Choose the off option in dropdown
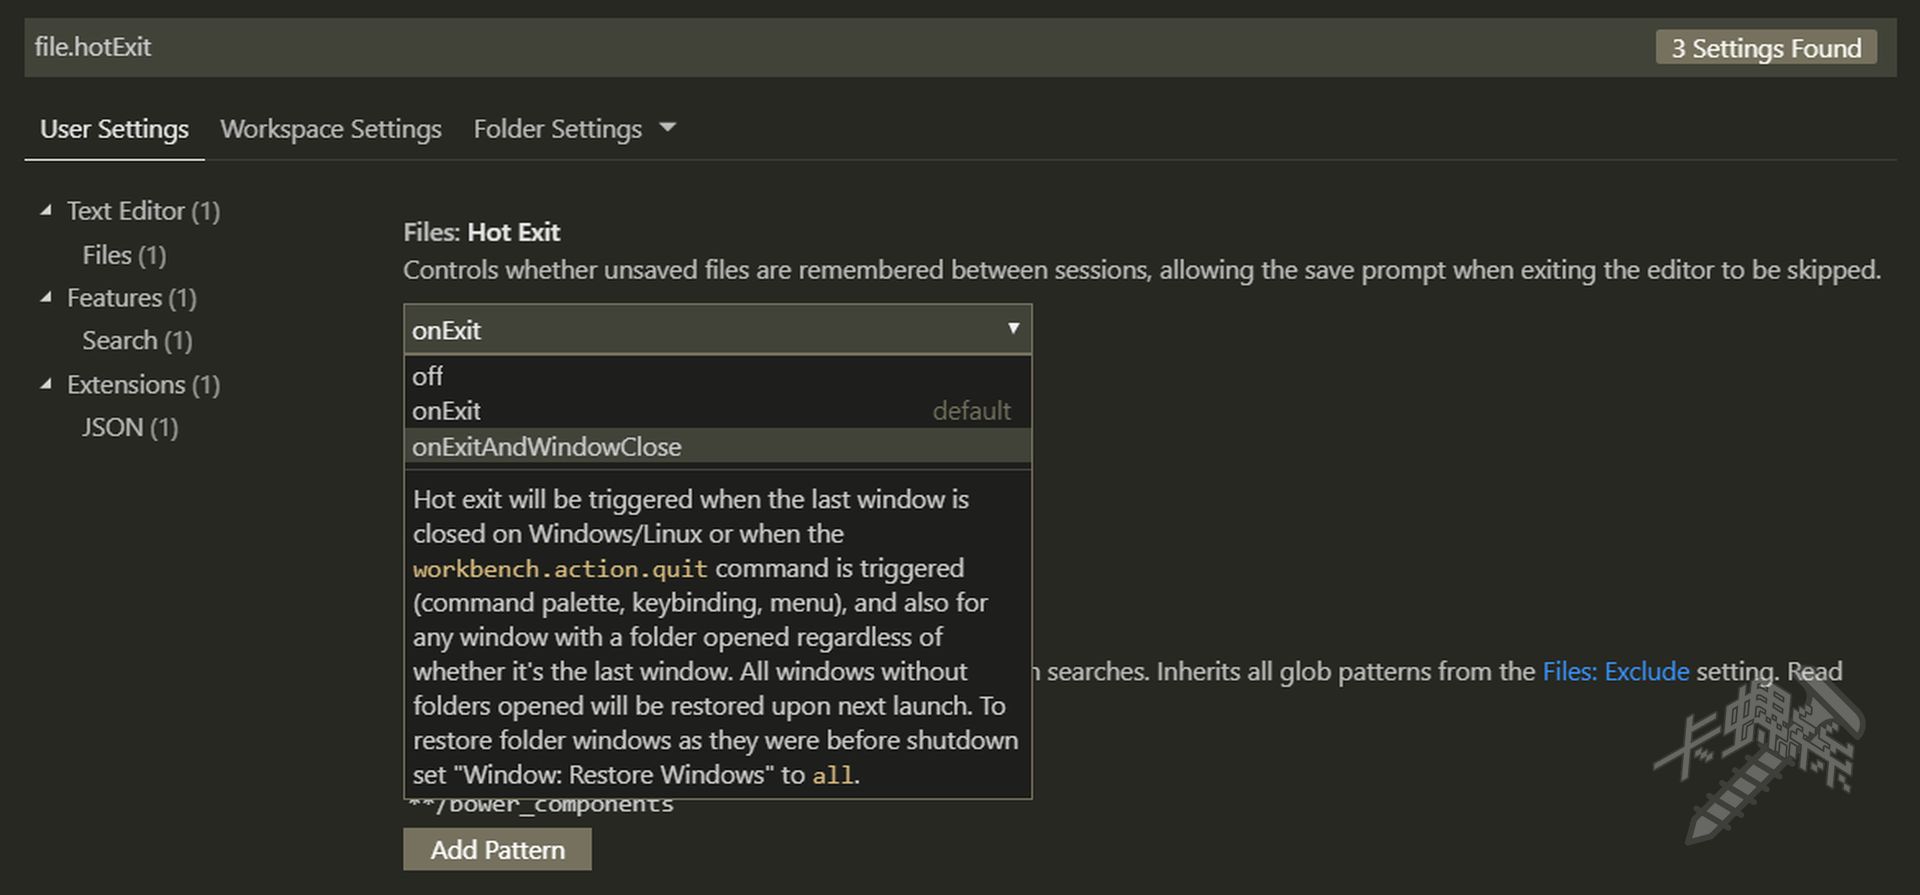 click(428, 376)
